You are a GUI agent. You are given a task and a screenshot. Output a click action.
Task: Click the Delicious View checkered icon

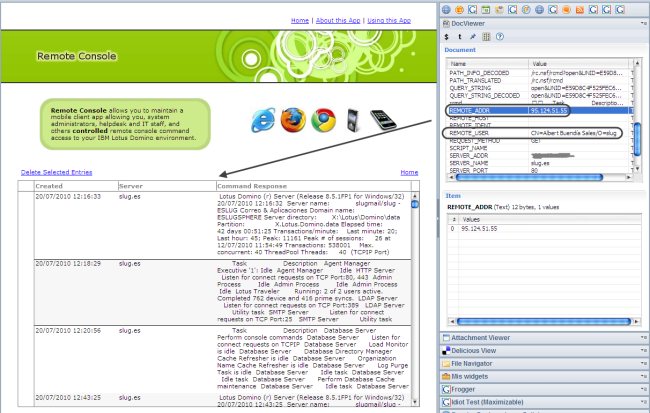click(x=446, y=351)
